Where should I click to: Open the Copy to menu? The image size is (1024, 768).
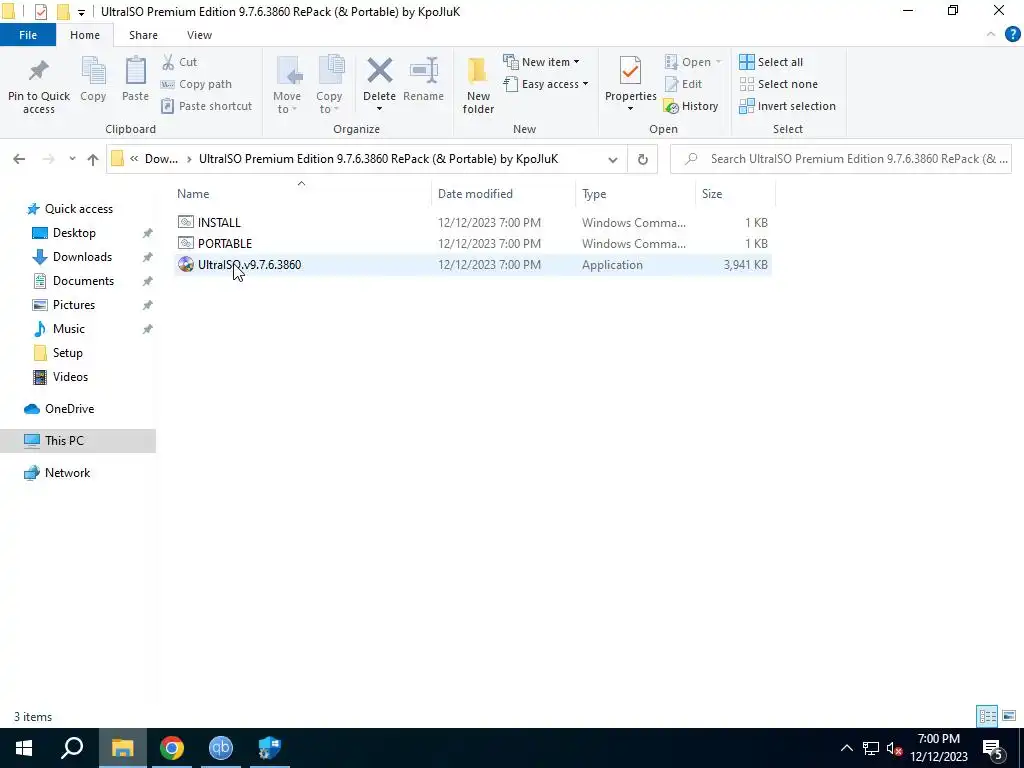[x=329, y=85]
